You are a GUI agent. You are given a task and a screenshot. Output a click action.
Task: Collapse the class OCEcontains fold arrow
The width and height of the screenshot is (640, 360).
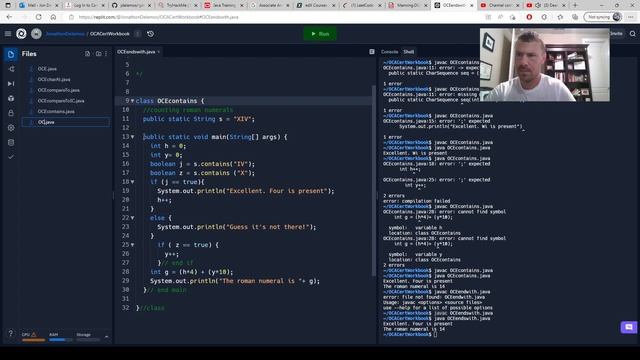[132, 101]
